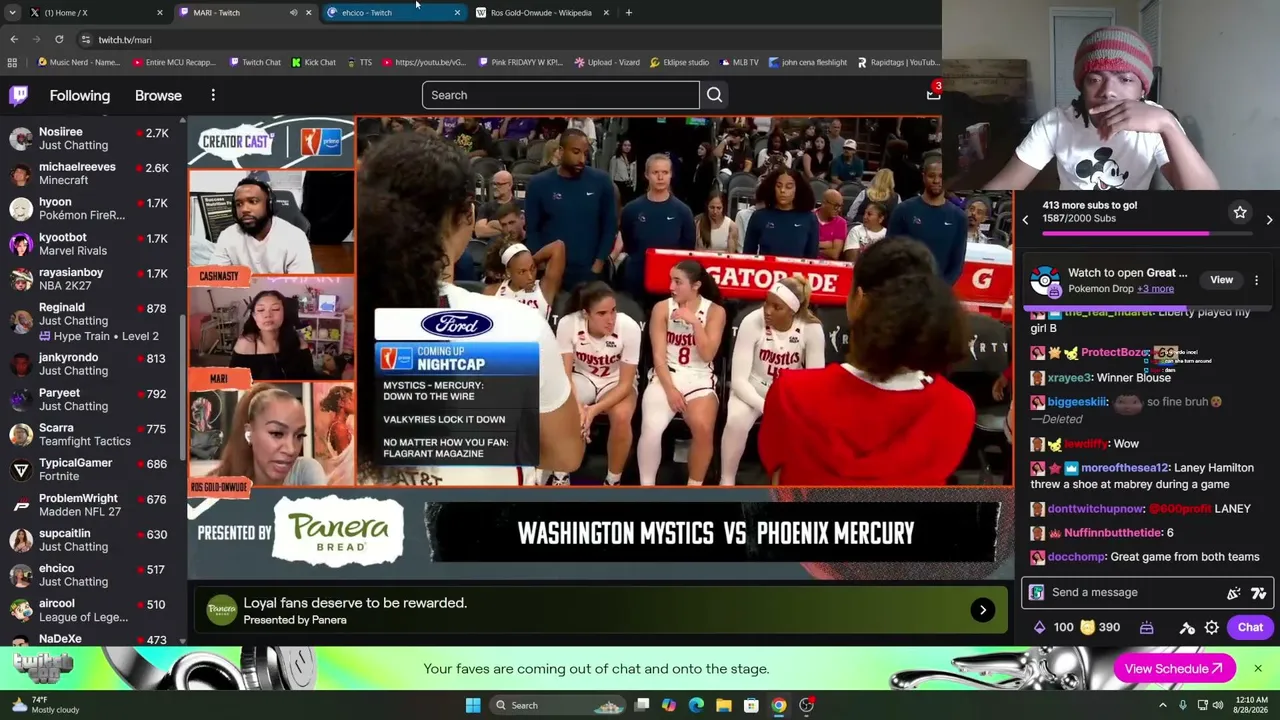Screen dimensions: 1280x720
Task: Open the weather widget showing 74°F
Action: 41,705
